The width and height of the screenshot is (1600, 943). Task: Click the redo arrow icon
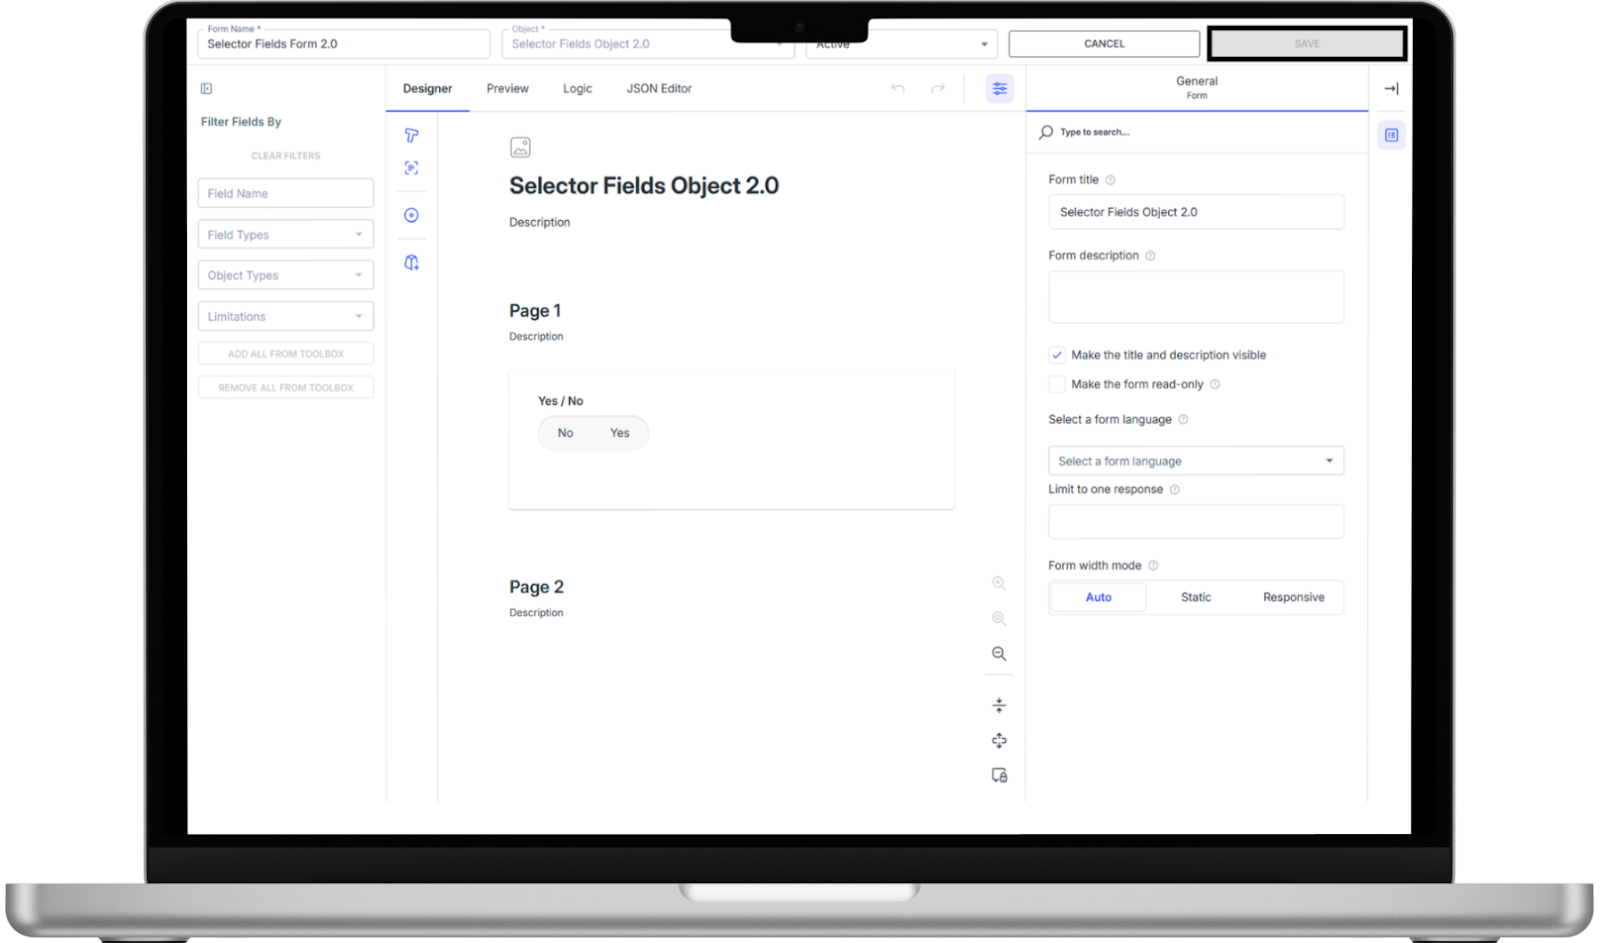937,89
